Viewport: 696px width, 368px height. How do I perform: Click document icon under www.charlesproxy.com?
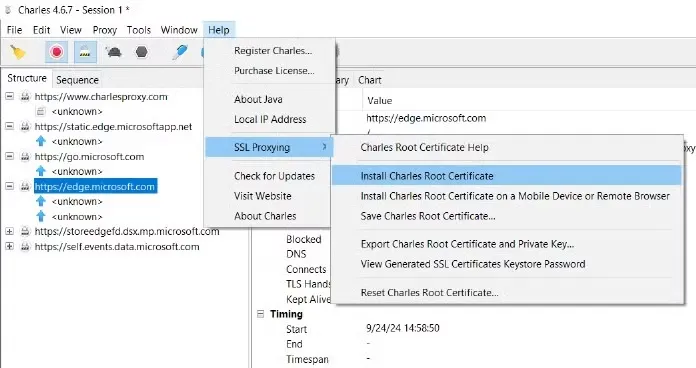(40, 111)
